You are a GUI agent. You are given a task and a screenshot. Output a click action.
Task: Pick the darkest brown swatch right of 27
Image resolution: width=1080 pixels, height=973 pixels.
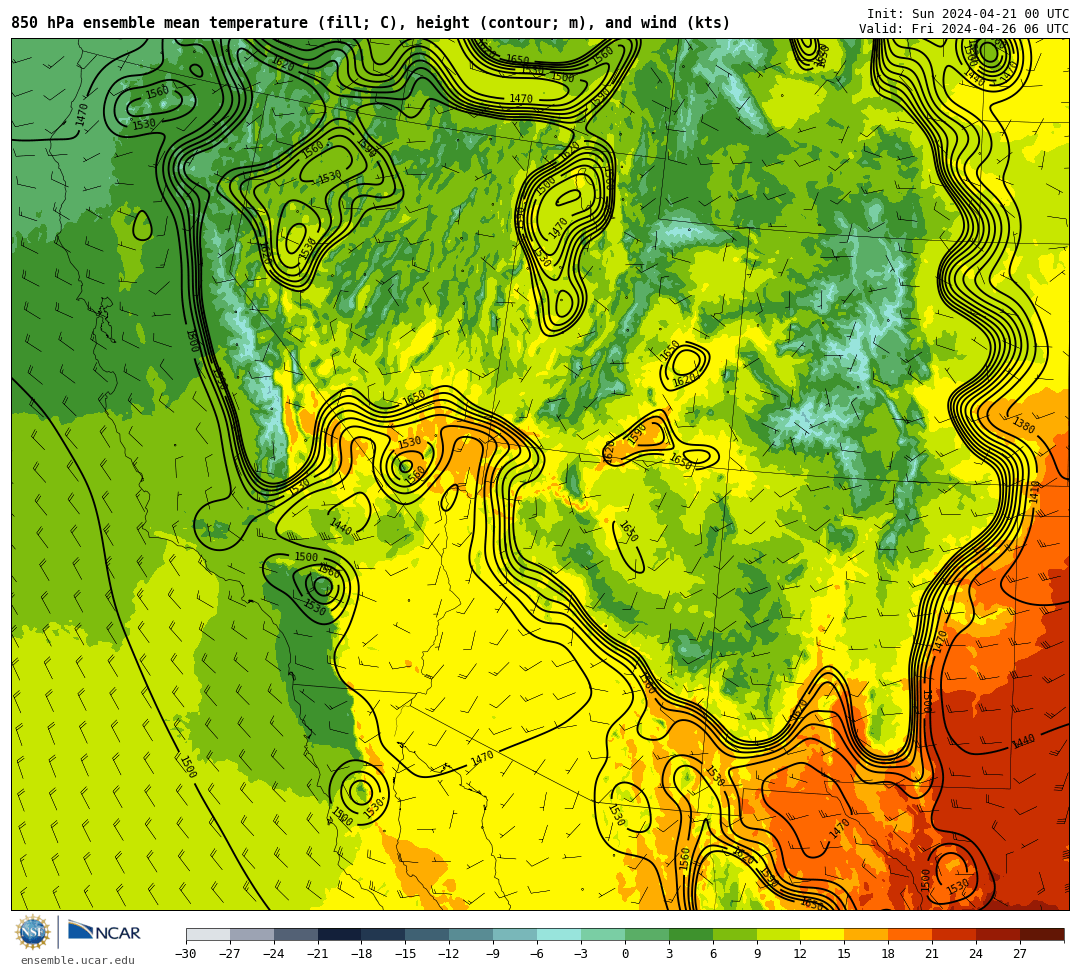click(x=1042, y=934)
